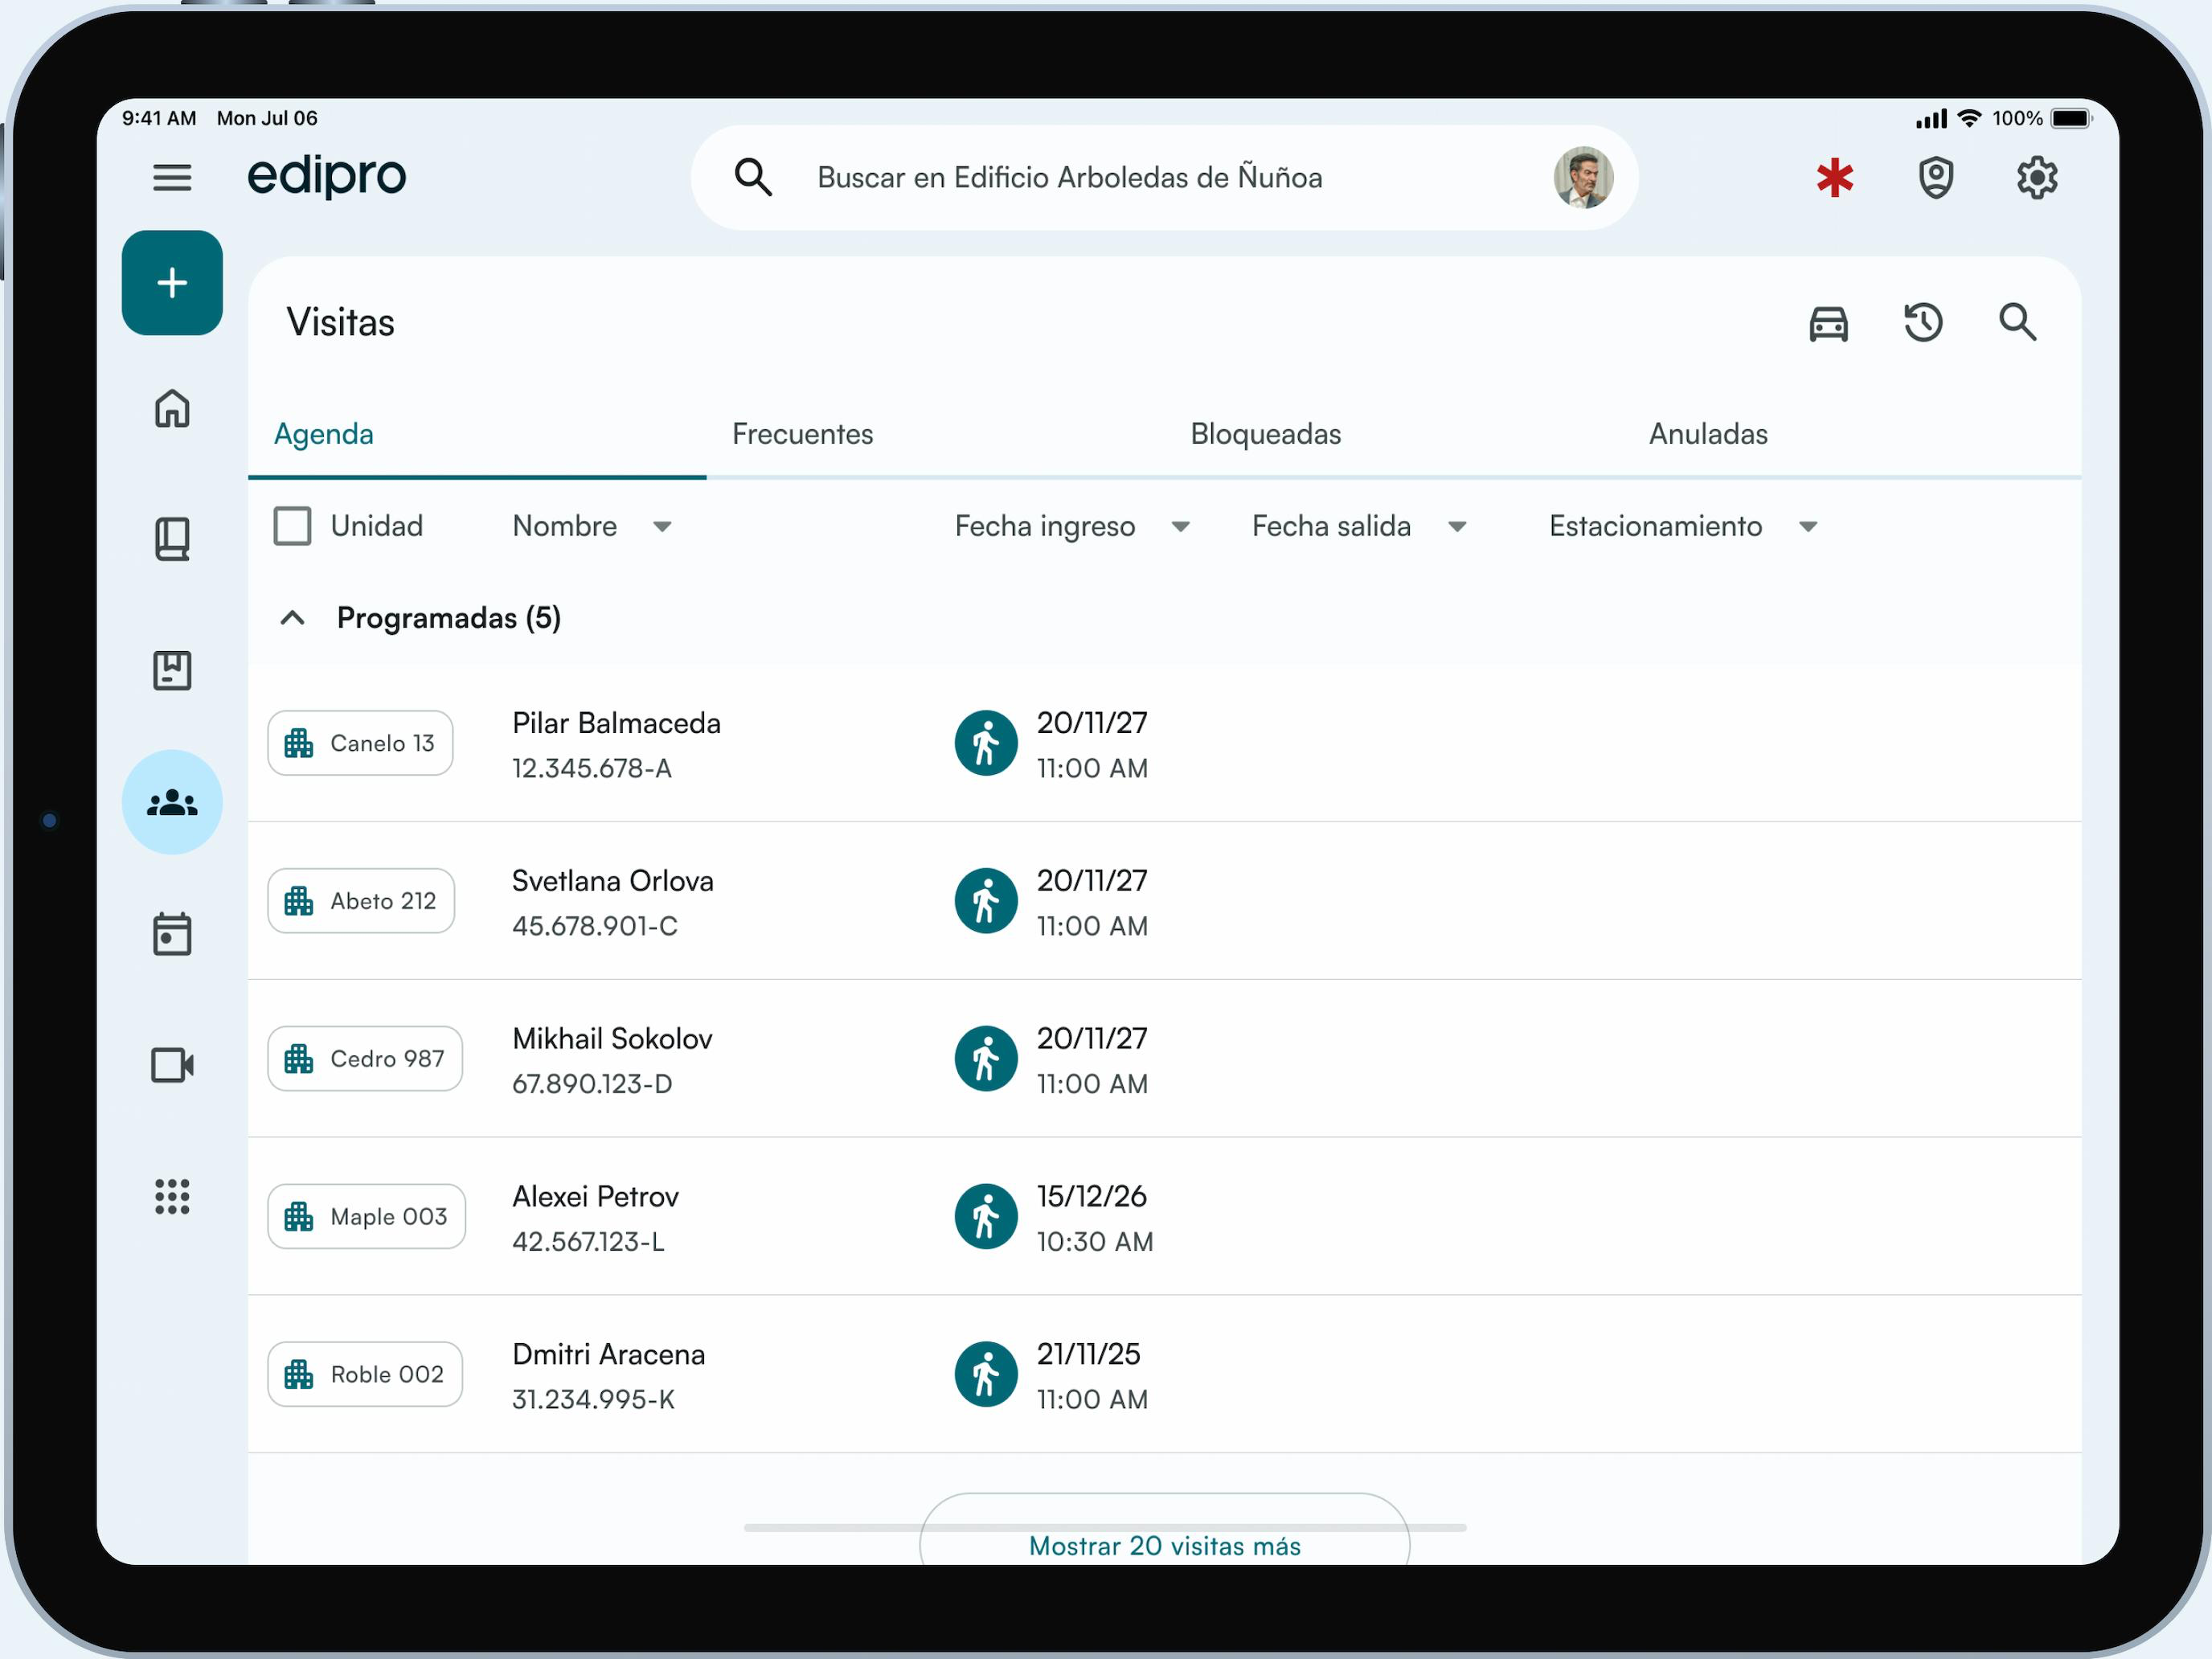This screenshot has height=1659, width=2212.
Task: Click the Maple 003 unit chip
Action: [x=367, y=1217]
